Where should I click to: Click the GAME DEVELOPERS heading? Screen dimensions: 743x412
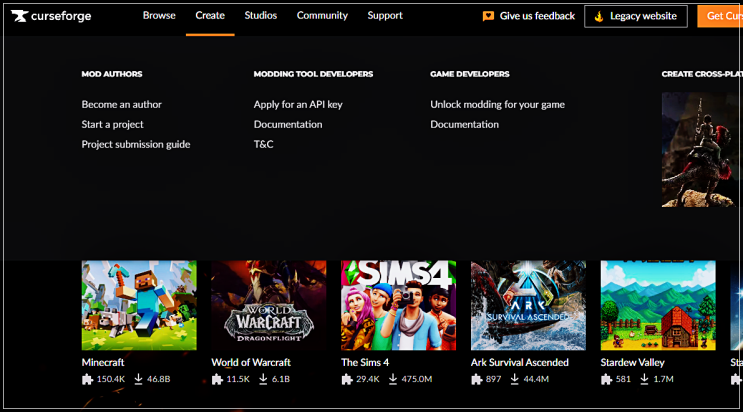pos(470,74)
